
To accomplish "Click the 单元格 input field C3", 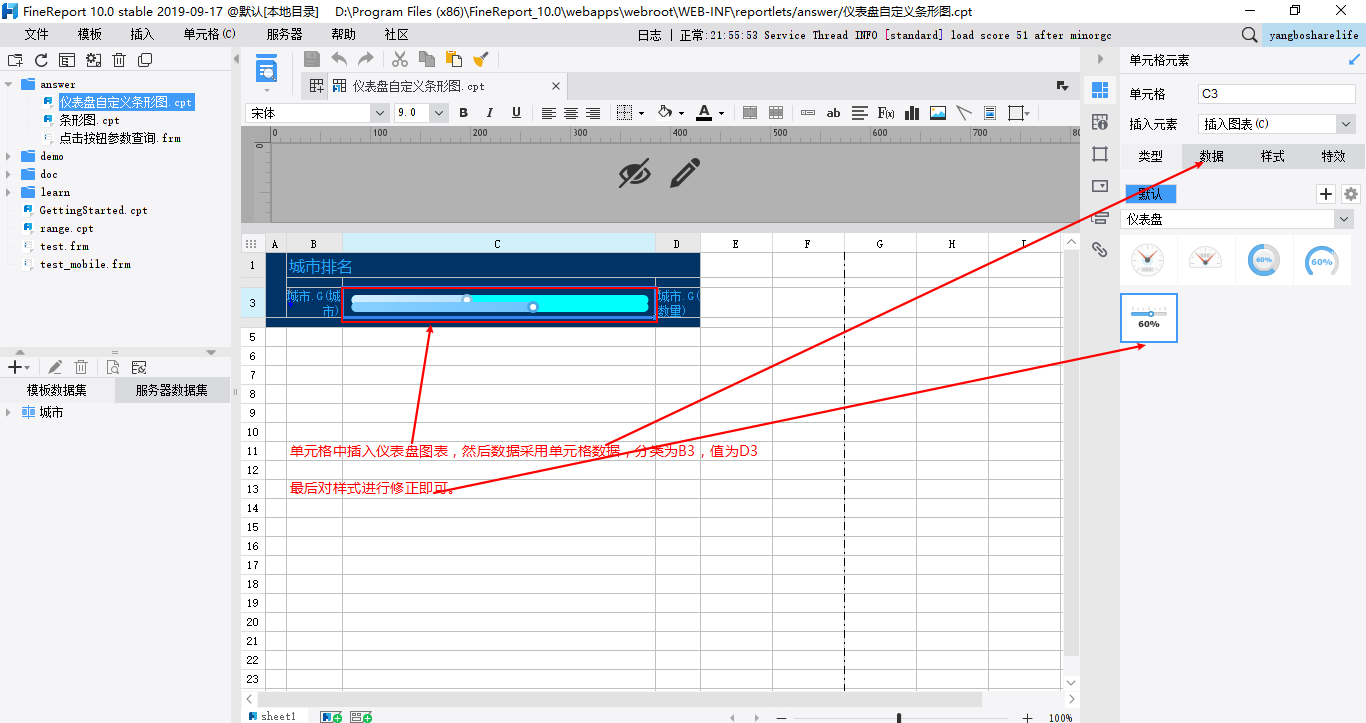I will 1277,94.
